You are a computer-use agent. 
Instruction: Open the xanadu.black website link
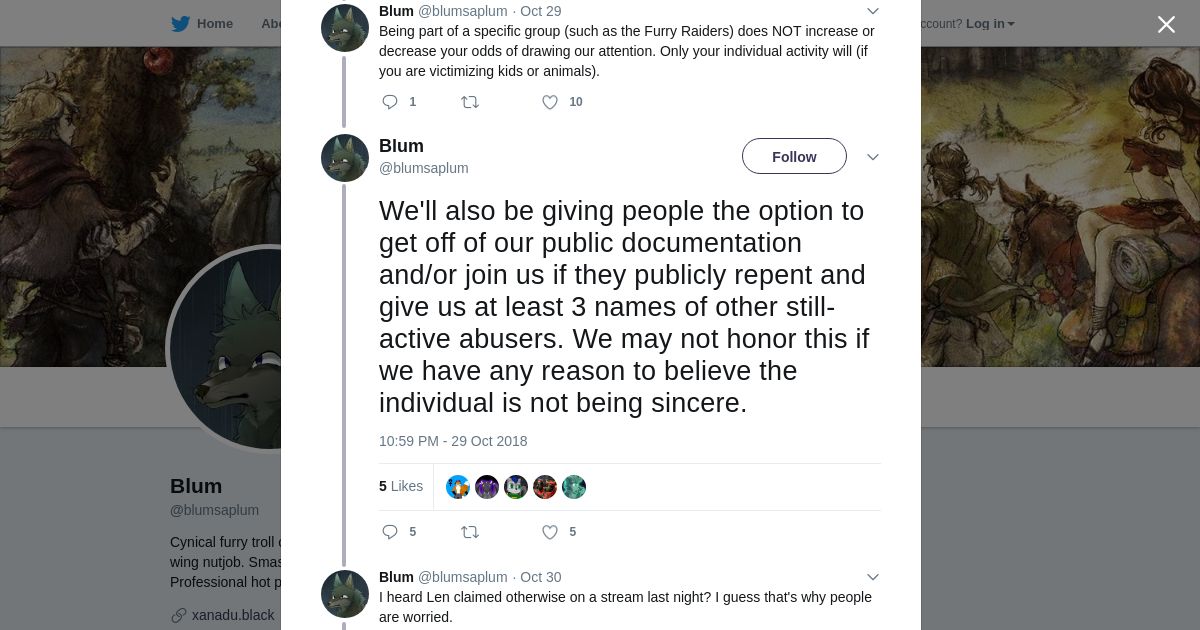click(233, 615)
